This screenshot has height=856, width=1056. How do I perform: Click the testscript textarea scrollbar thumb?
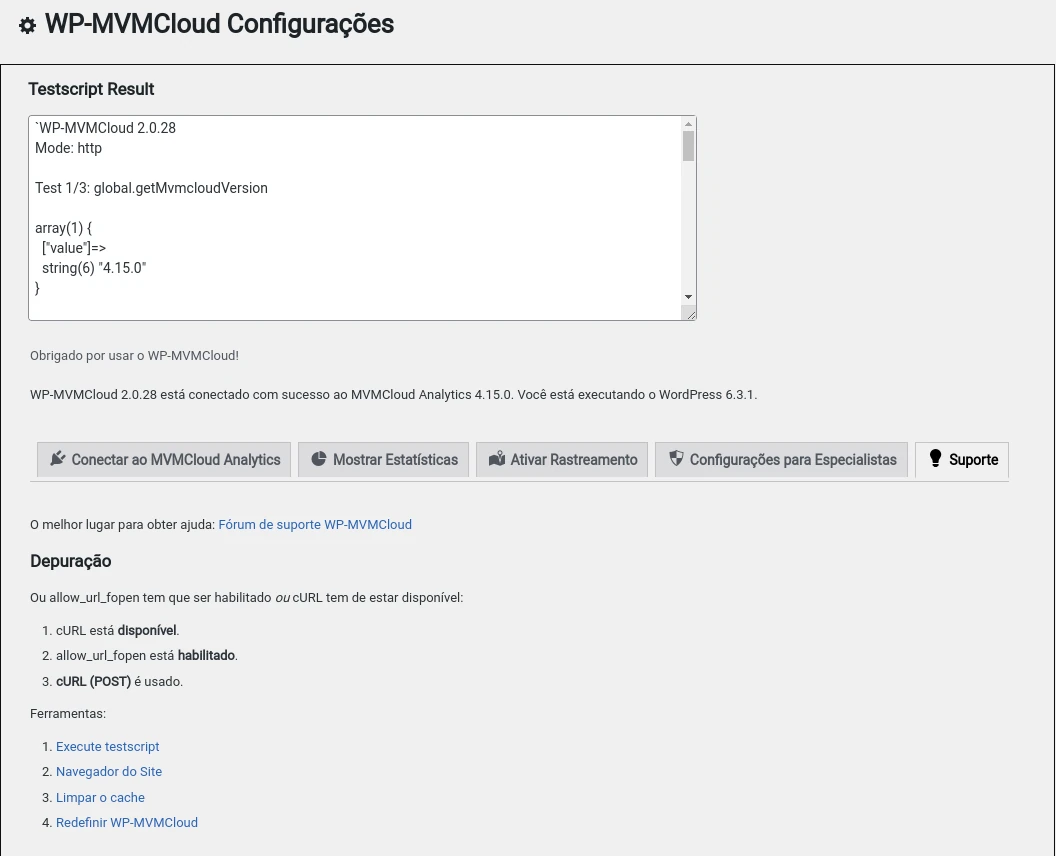(x=688, y=146)
